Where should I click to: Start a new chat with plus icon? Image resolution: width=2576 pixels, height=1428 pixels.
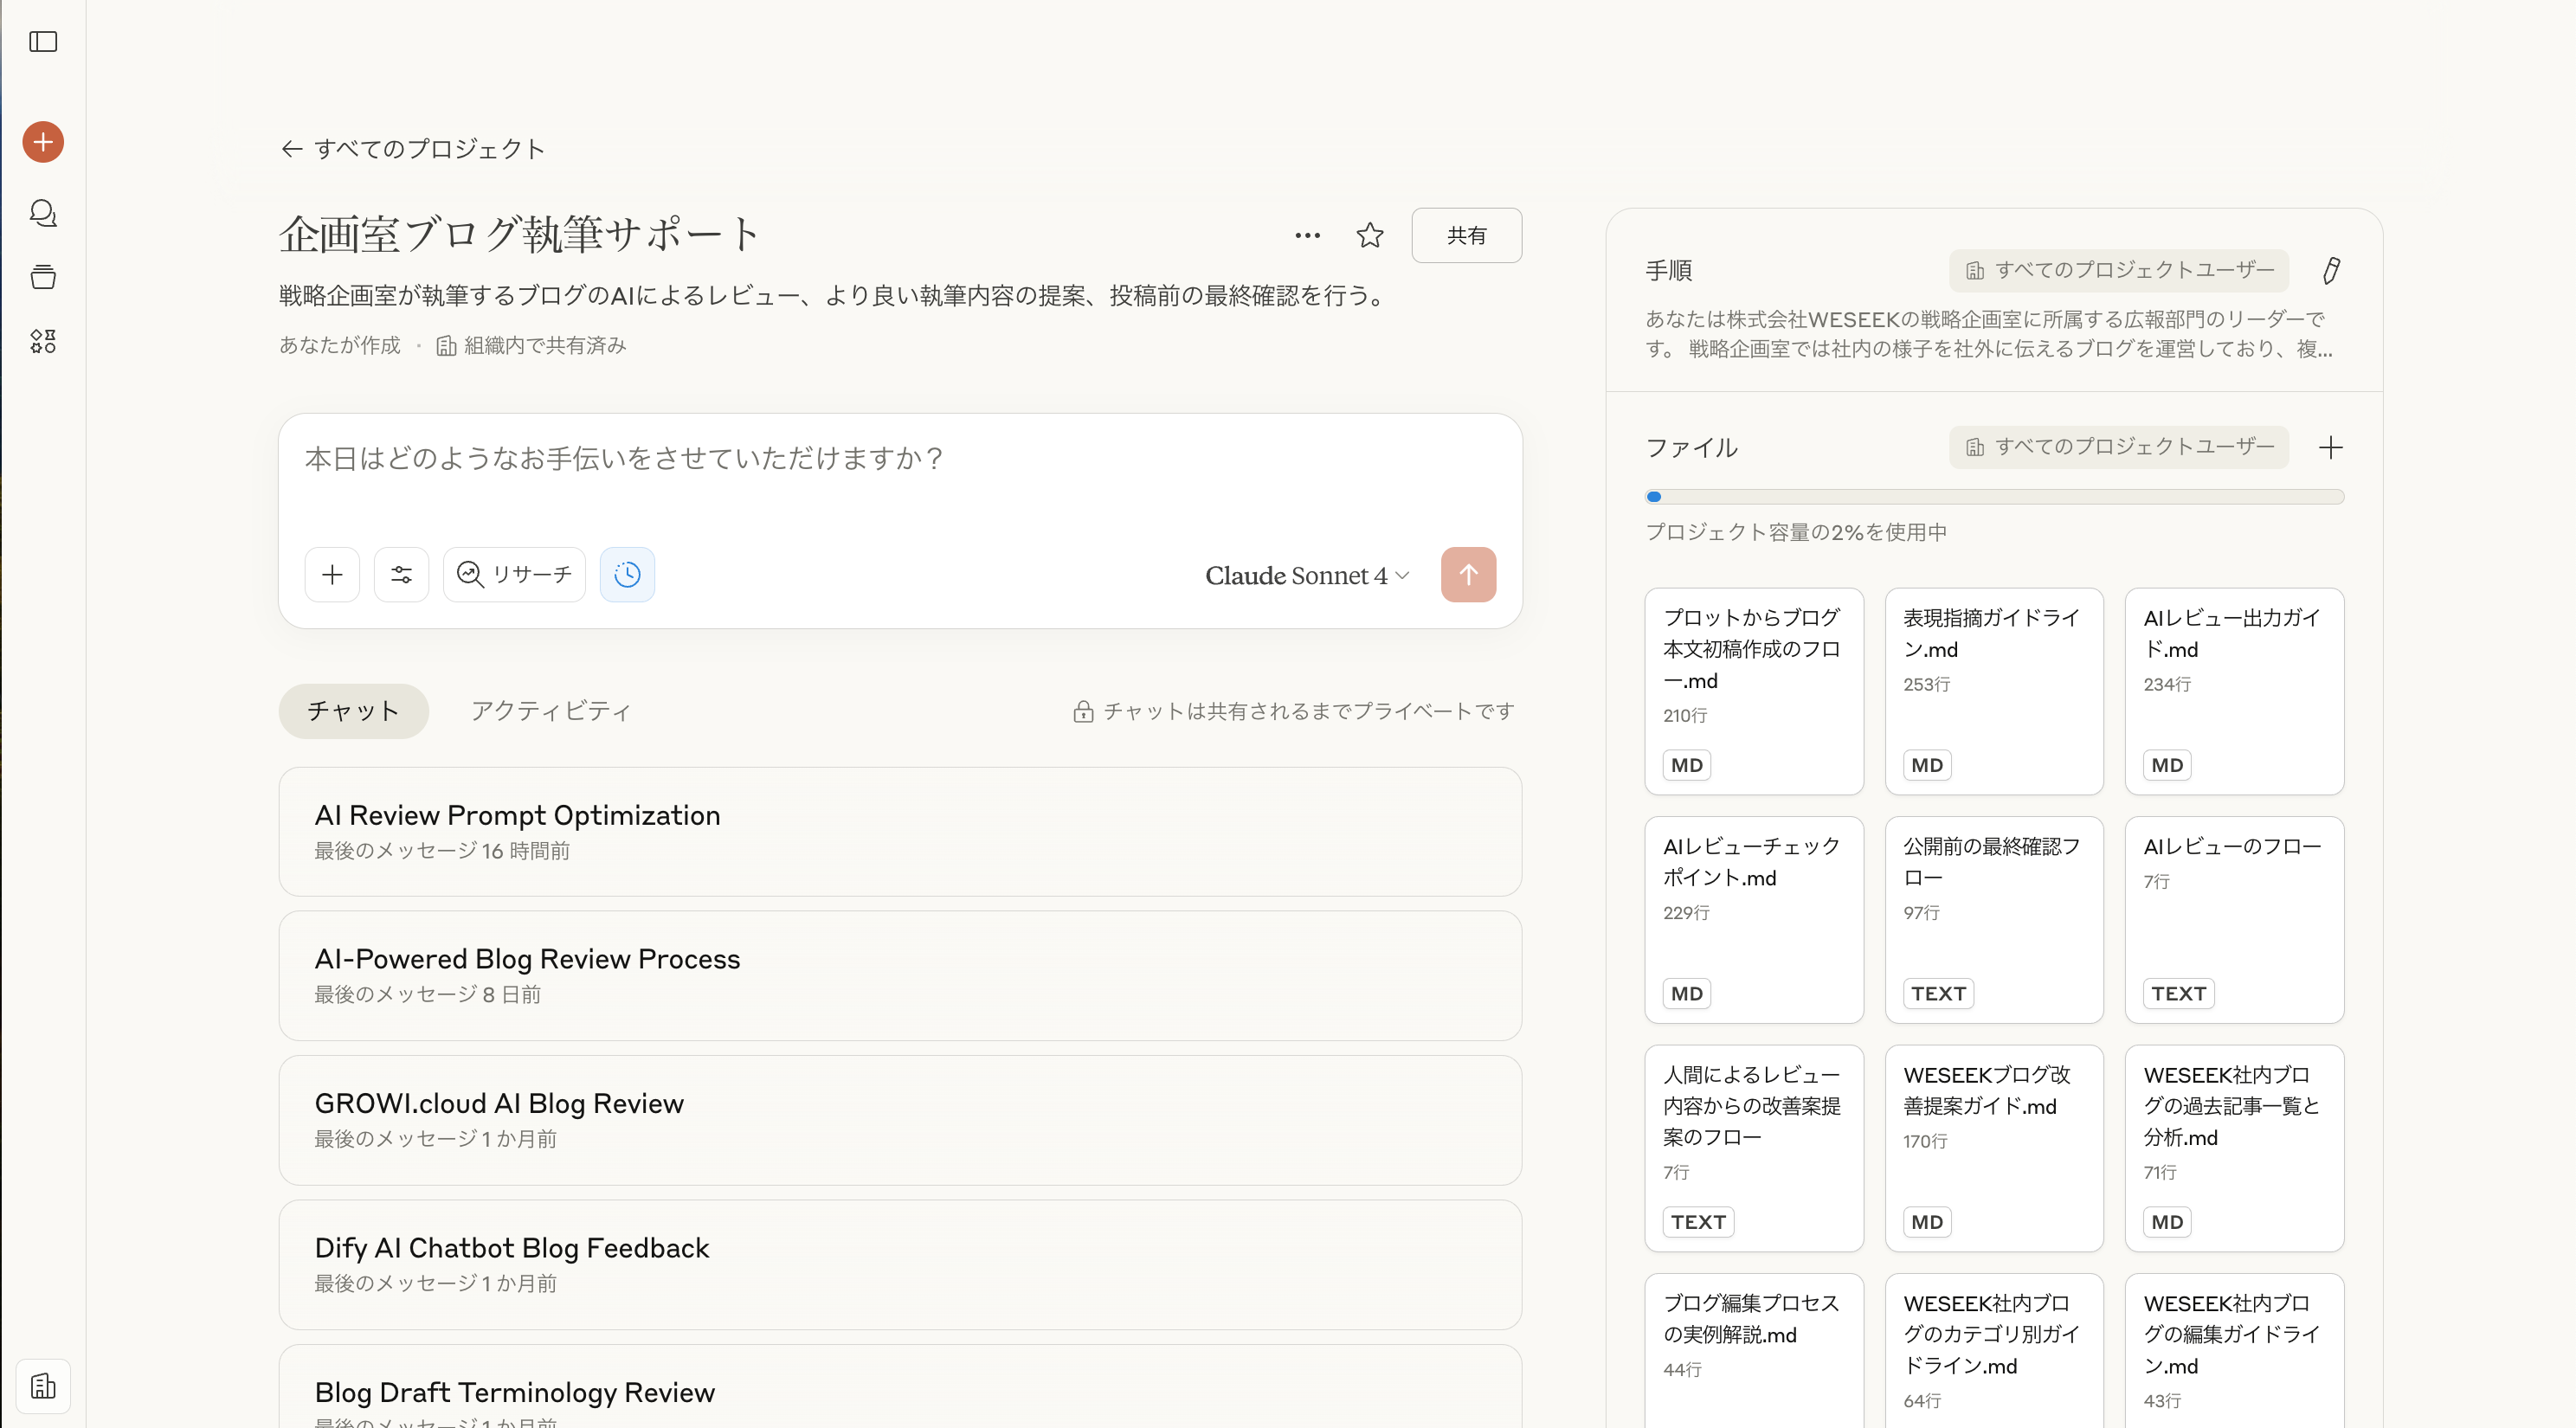coord(43,142)
